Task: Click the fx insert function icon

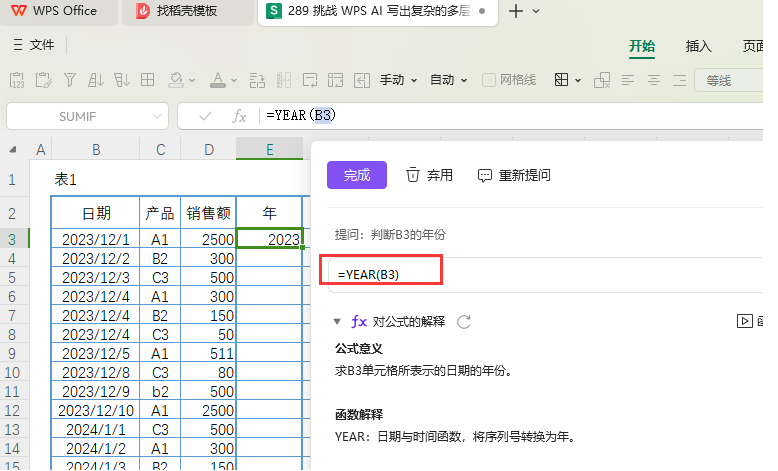Action: [x=239, y=117]
